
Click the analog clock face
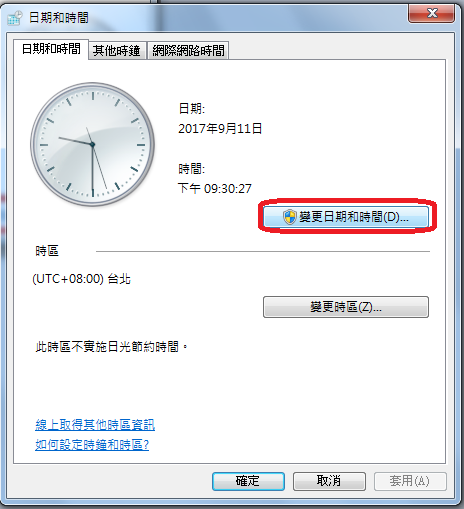coord(92,144)
